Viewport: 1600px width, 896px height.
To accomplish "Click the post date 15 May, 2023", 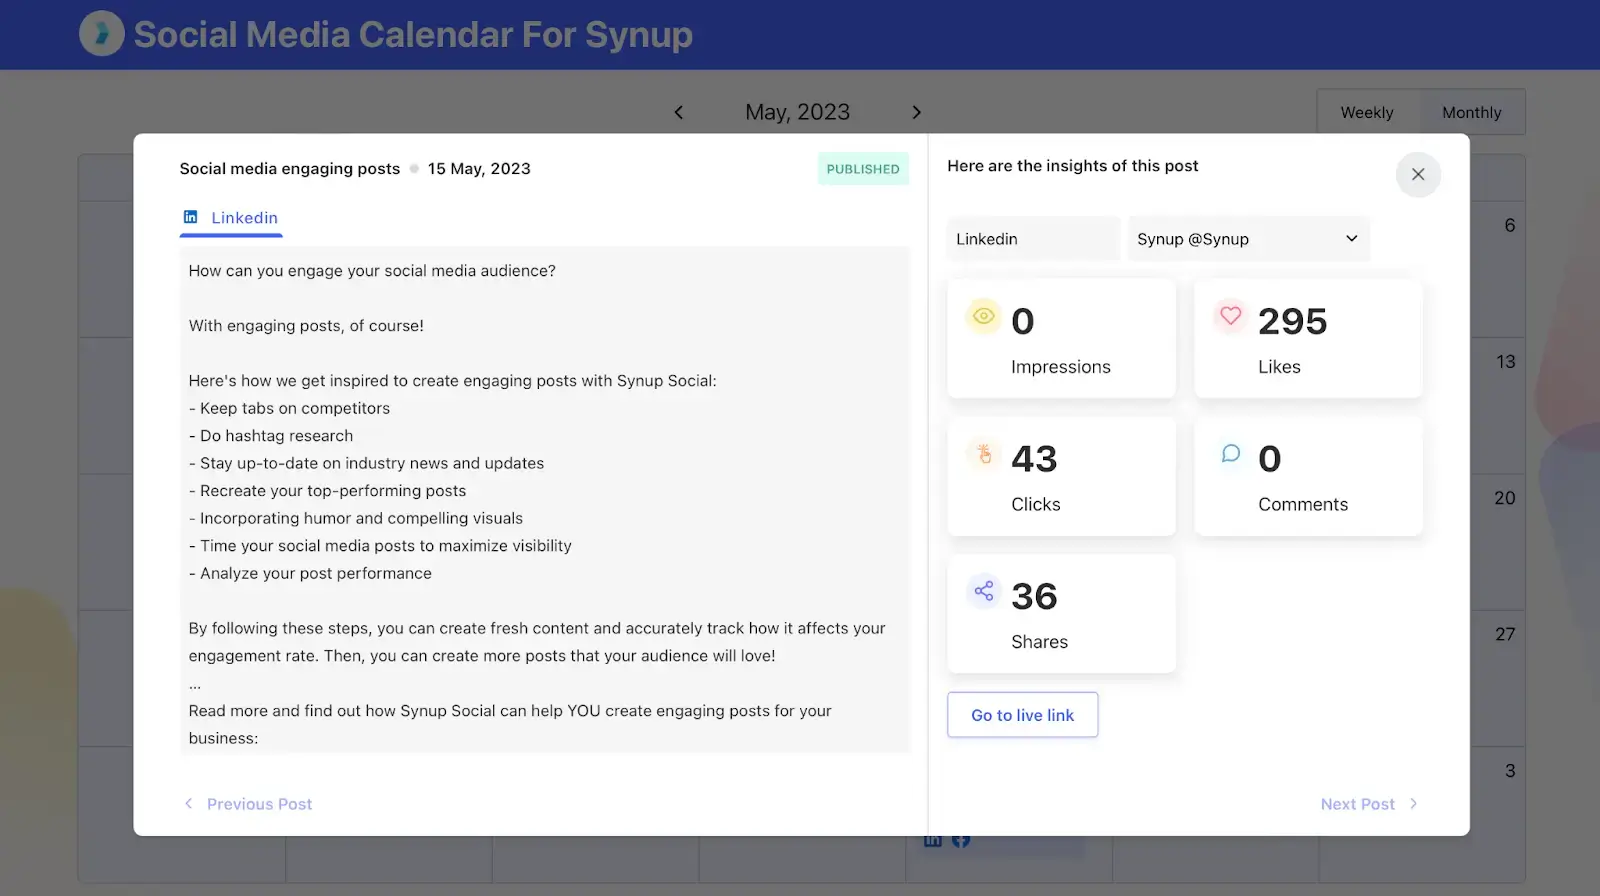I will pyautogui.click(x=479, y=169).
